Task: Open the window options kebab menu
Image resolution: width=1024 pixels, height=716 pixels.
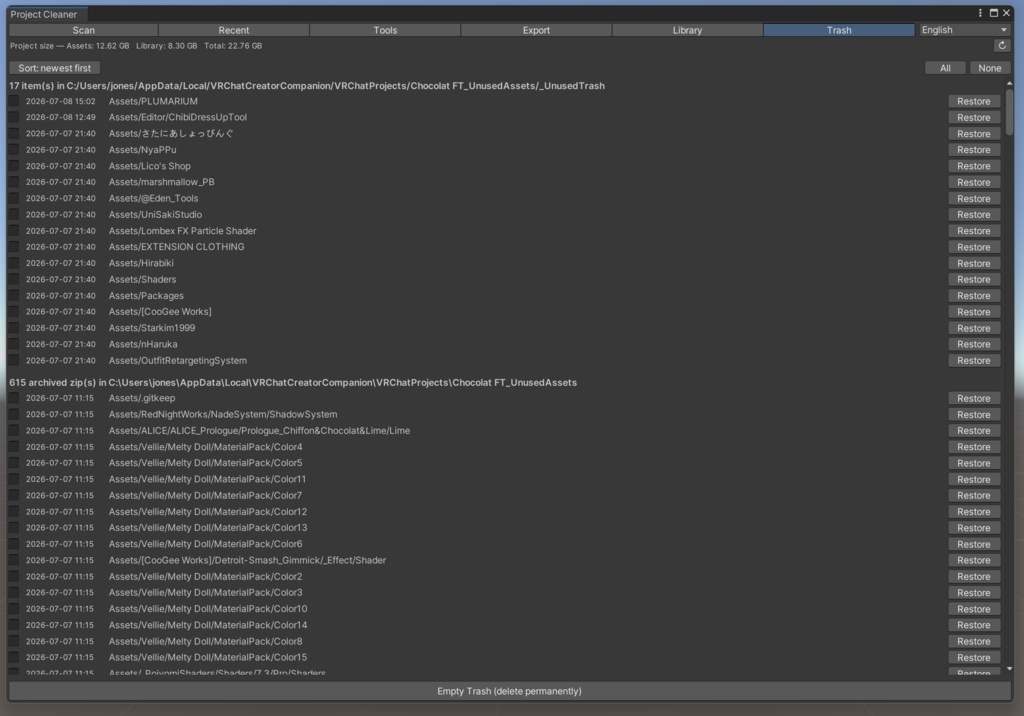Action: pyautogui.click(x=980, y=13)
